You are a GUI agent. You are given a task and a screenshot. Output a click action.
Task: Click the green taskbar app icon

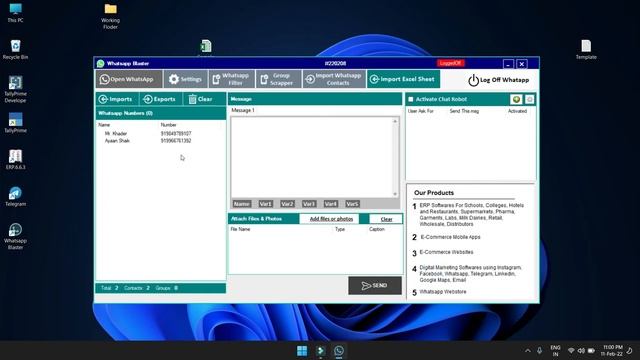click(321, 351)
